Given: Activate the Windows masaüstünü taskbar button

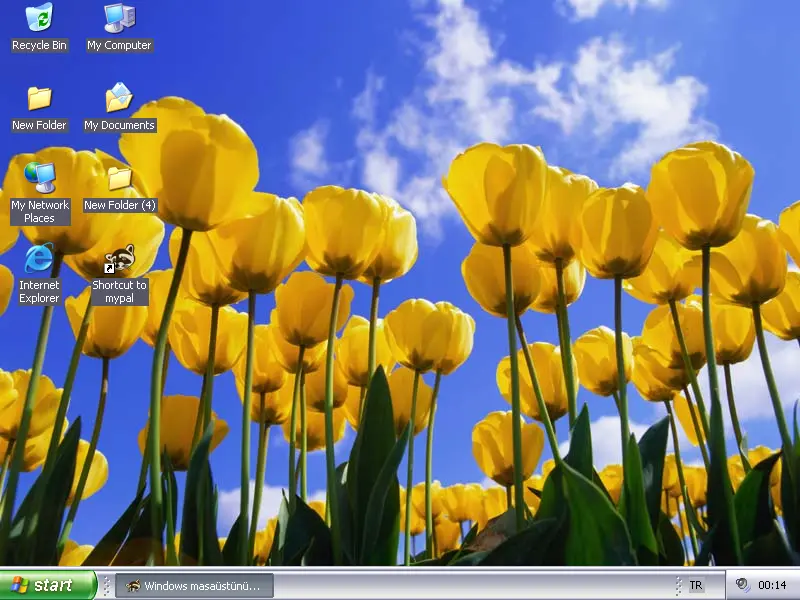Looking at the screenshot, I should tap(194, 586).
